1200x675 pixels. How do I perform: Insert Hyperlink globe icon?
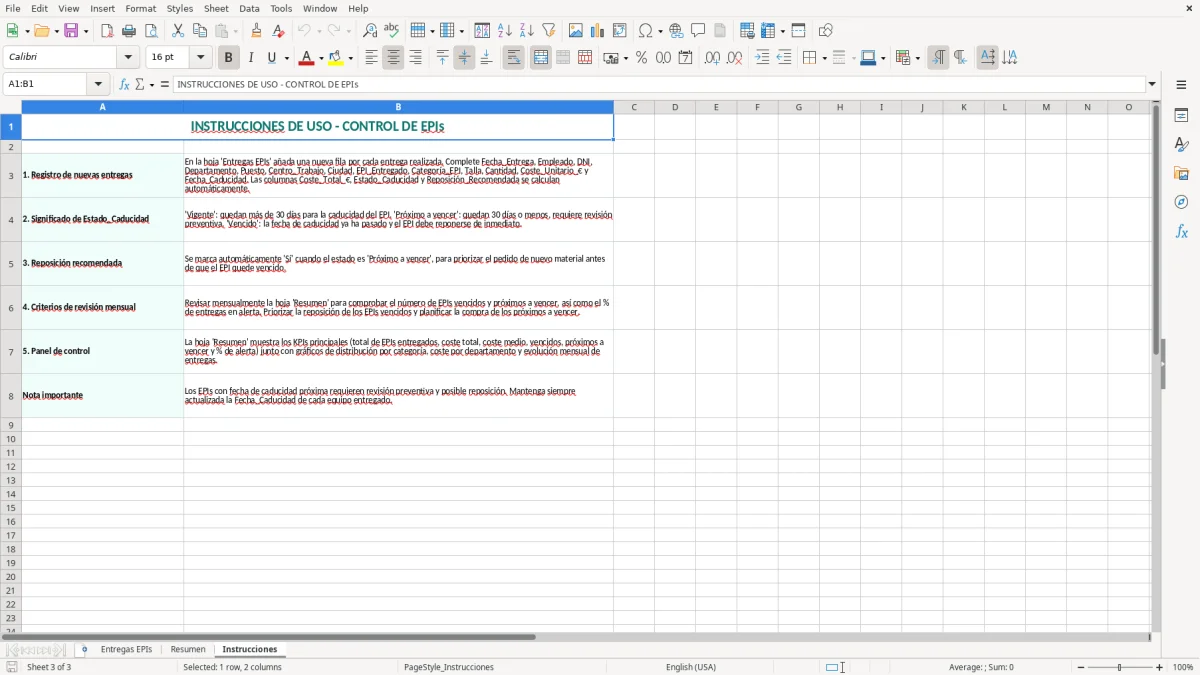pyautogui.click(x=676, y=31)
